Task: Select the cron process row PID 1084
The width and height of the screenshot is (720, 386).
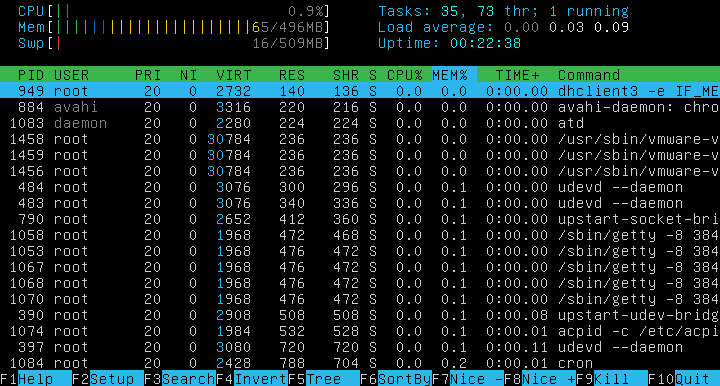Action: coord(360,363)
